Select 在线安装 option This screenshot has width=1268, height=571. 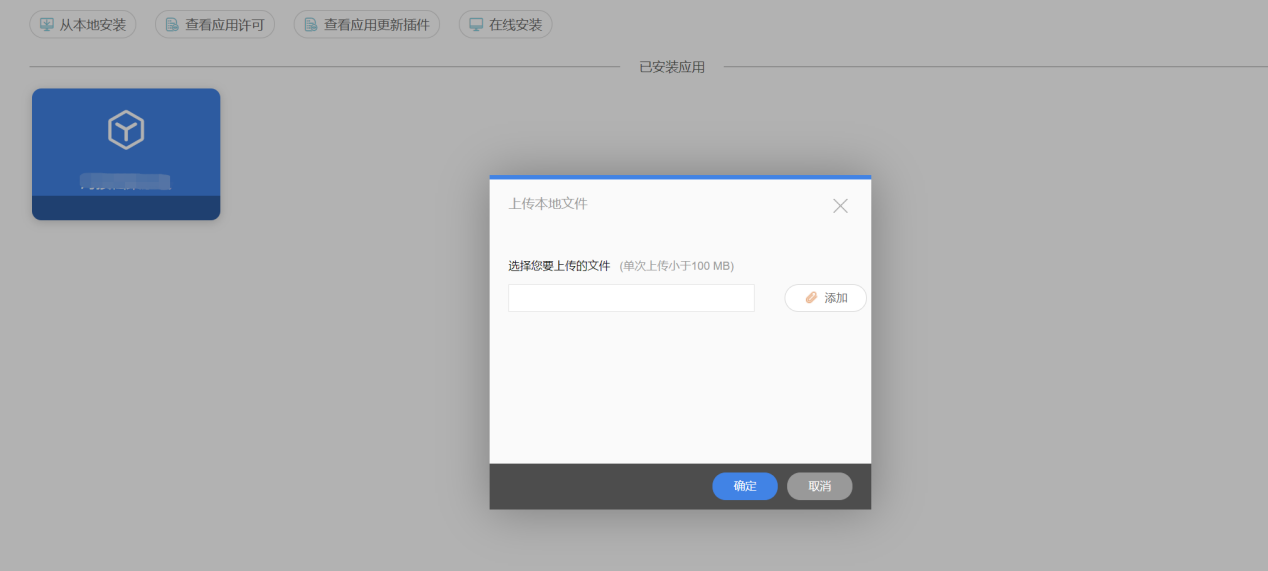pos(505,25)
